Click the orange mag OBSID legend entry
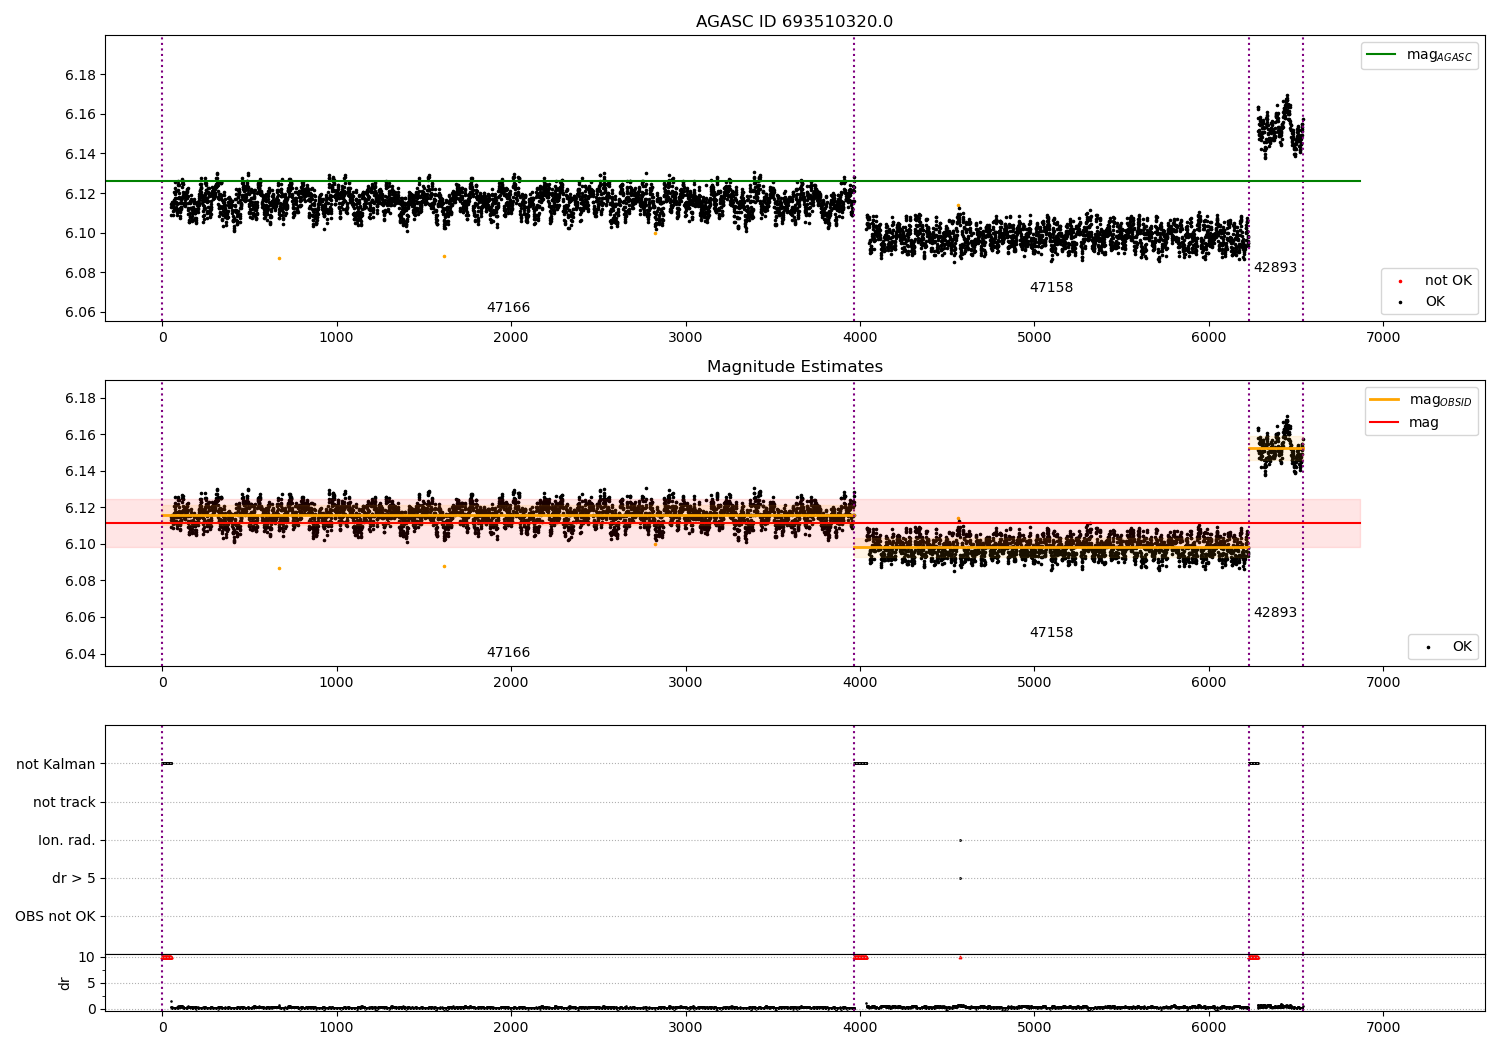This screenshot has height=1050, width=1500. pyautogui.click(x=1420, y=400)
